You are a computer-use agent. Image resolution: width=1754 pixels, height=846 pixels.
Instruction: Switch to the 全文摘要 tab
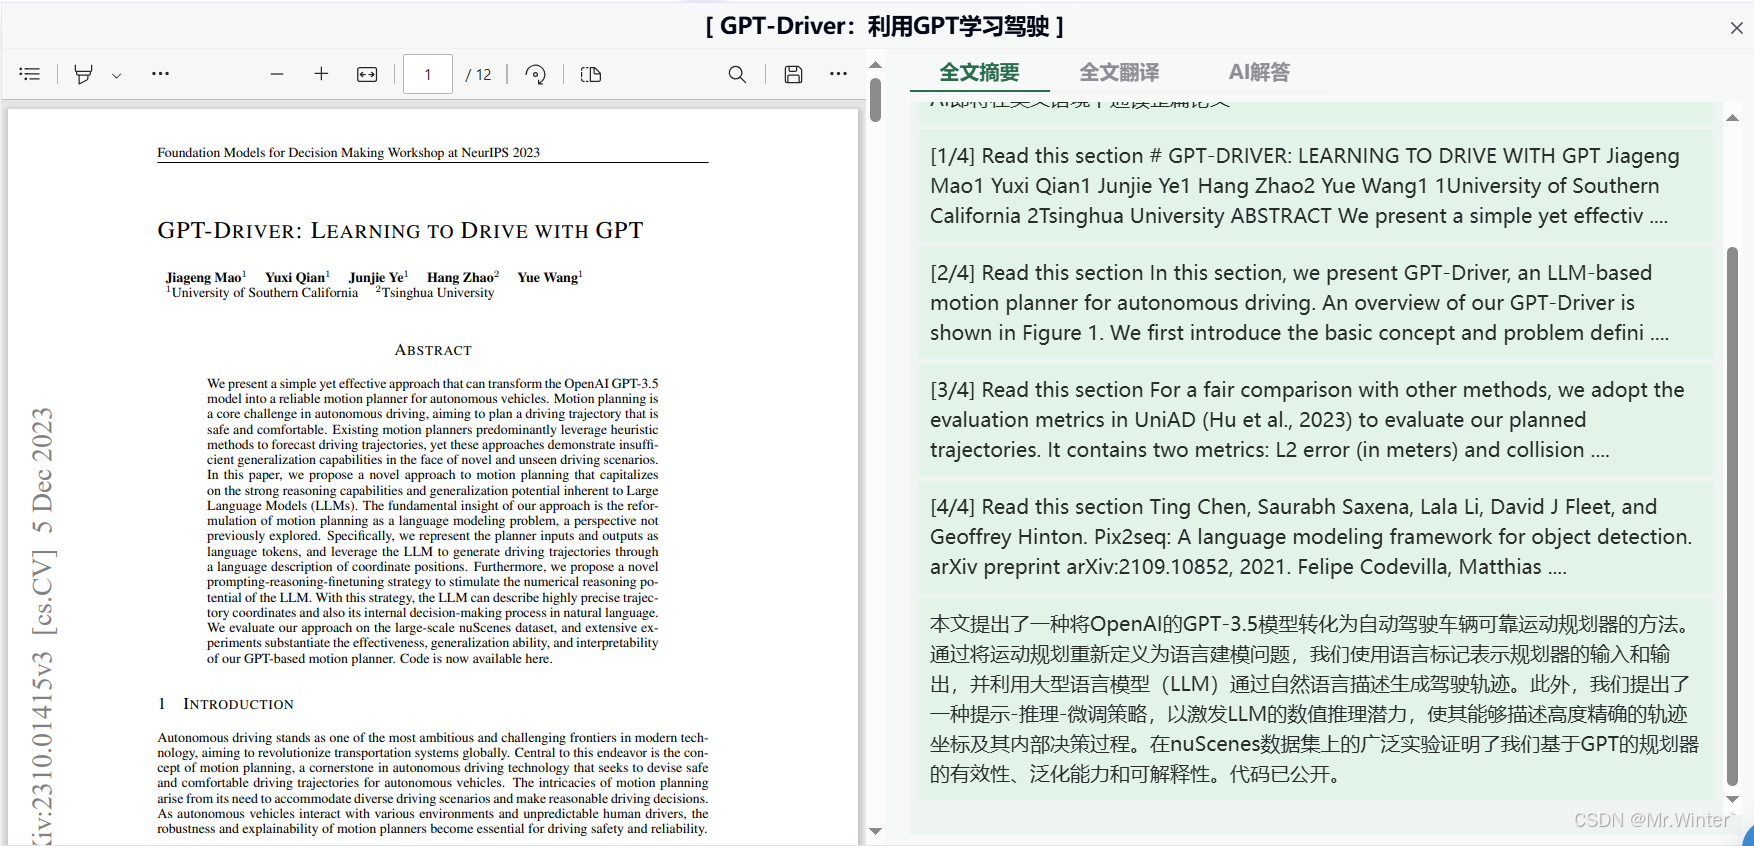click(979, 72)
